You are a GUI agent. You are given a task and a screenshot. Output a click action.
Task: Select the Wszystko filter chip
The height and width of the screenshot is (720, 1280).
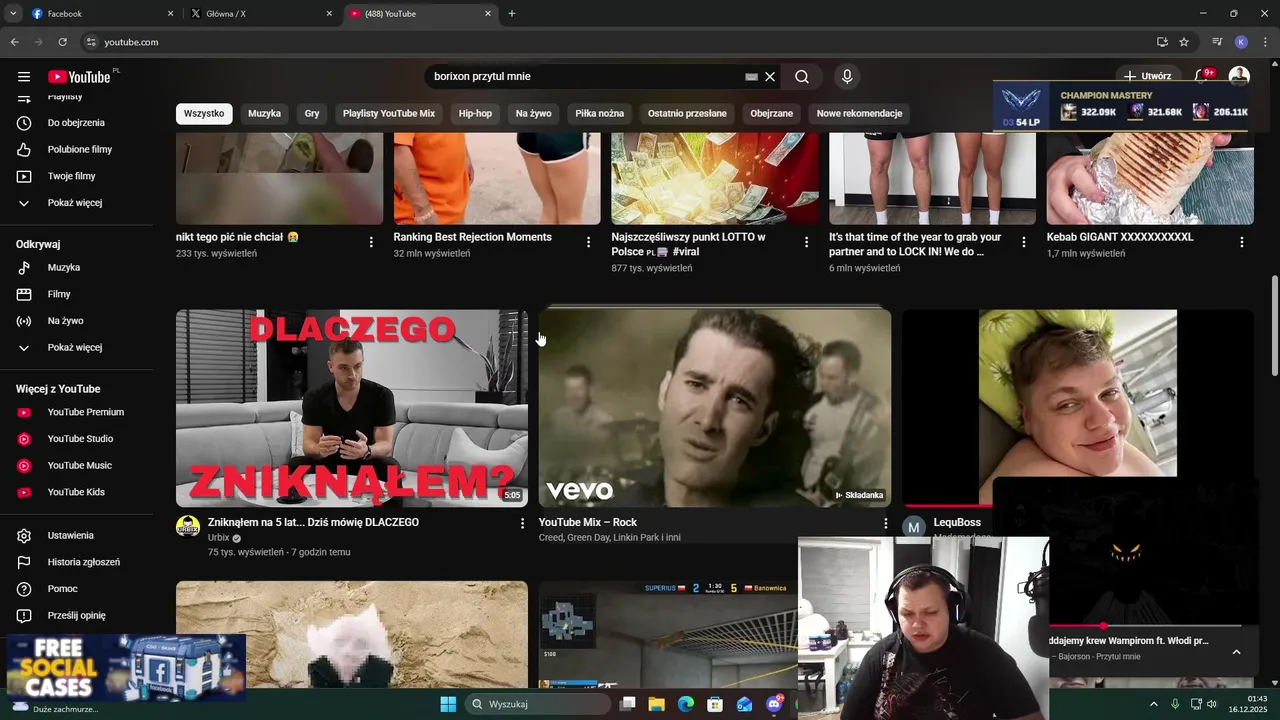[x=204, y=113]
